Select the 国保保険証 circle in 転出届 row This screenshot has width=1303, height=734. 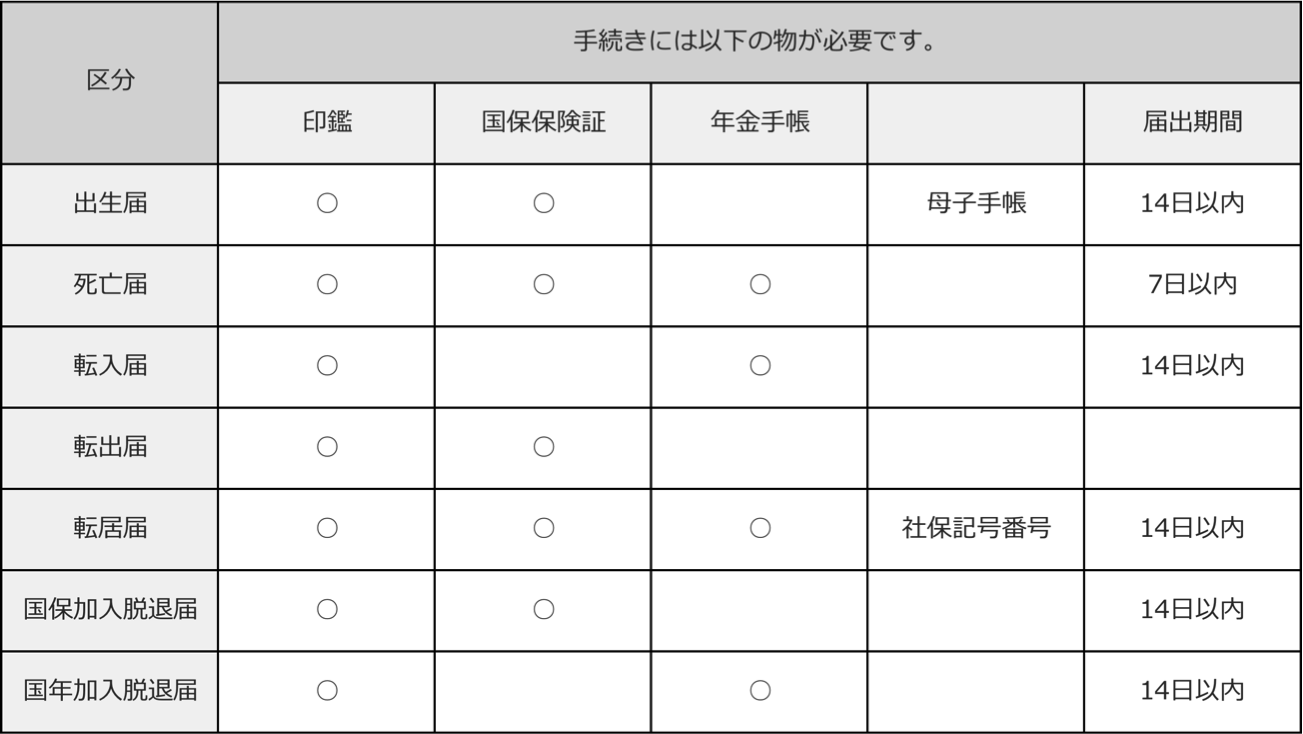[x=543, y=446]
